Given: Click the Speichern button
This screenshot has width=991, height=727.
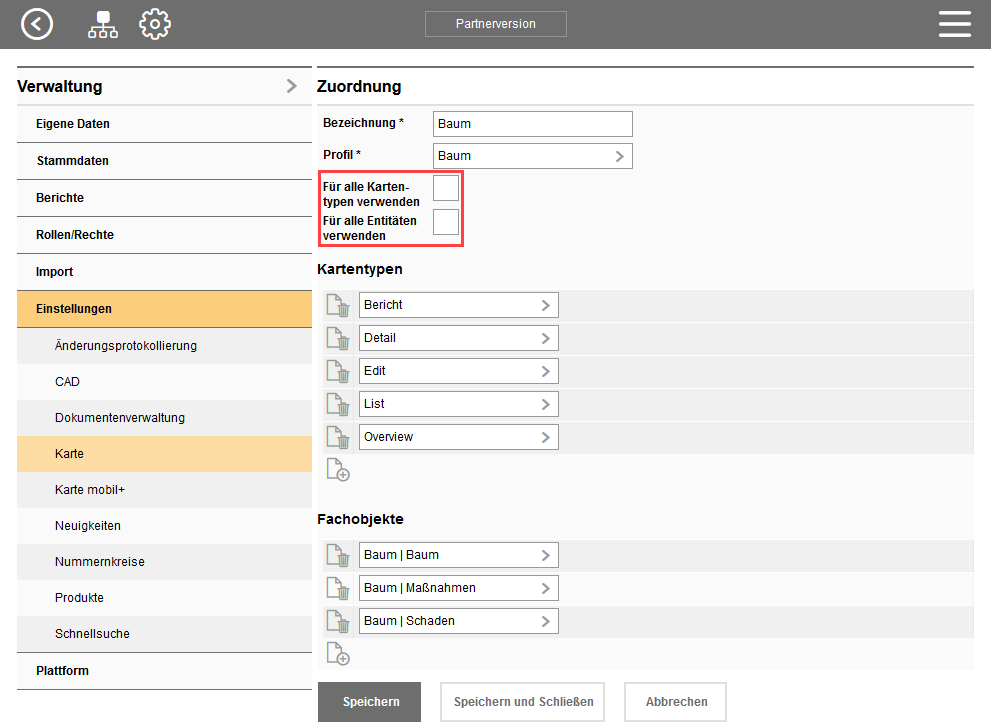Looking at the screenshot, I should point(370,702).
